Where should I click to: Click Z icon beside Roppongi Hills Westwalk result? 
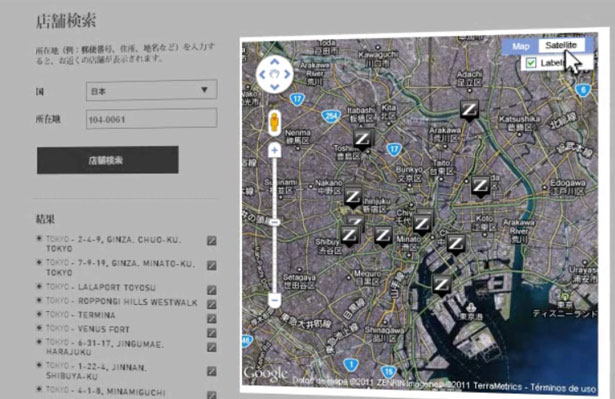click(211, 304)
